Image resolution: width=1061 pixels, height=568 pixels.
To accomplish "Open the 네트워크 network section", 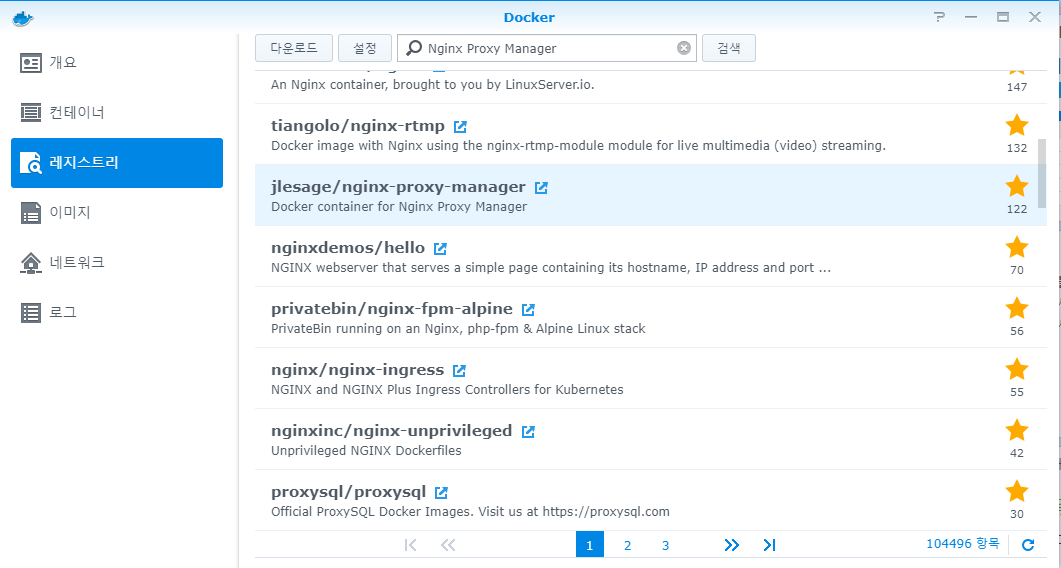I will click(117, 262).
